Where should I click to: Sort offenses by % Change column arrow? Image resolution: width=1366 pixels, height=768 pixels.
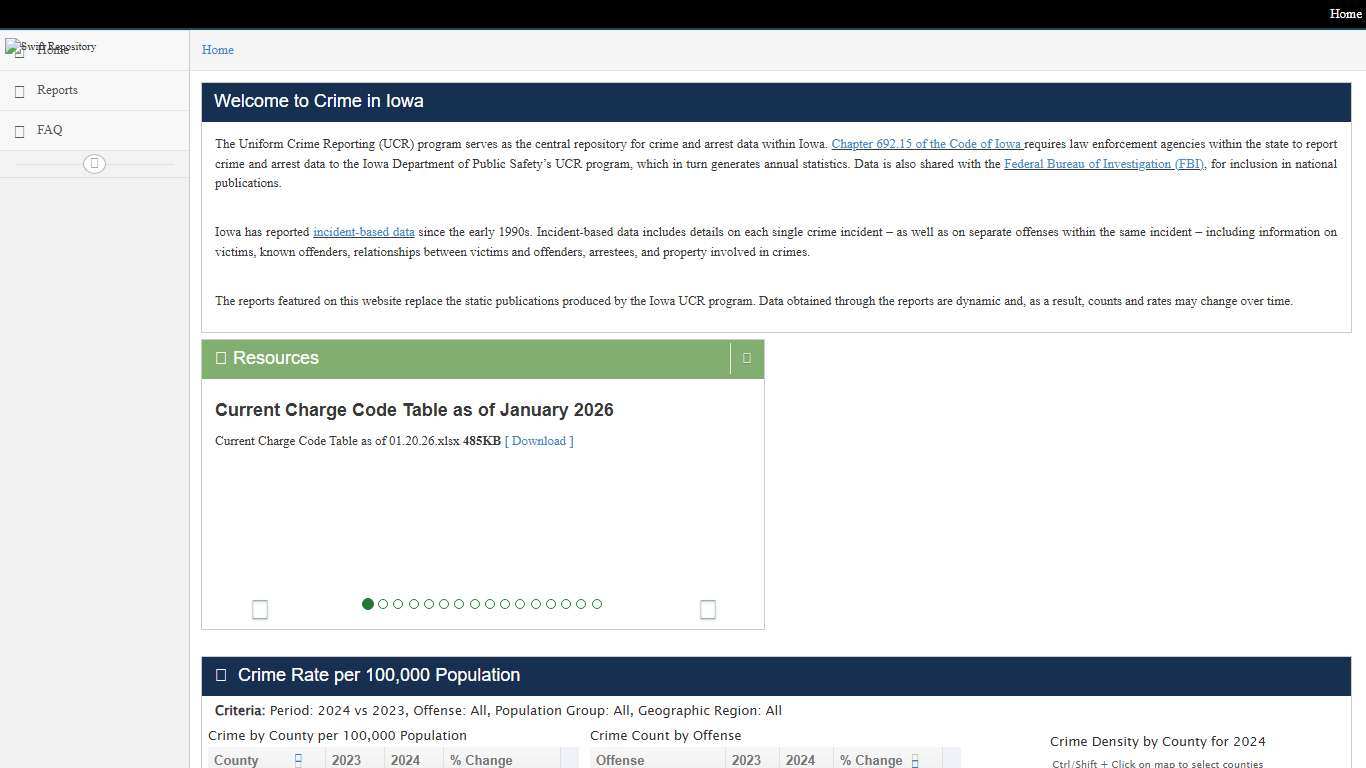[x=915, y=761]
